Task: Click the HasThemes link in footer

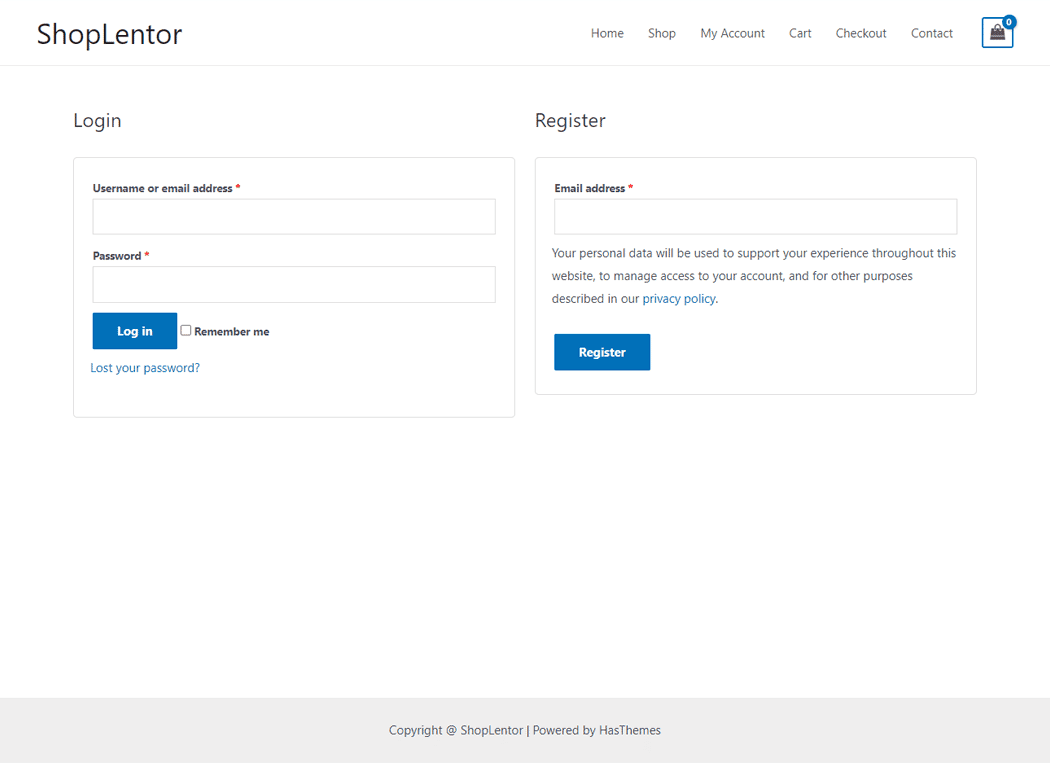Action: click(629, 730)
